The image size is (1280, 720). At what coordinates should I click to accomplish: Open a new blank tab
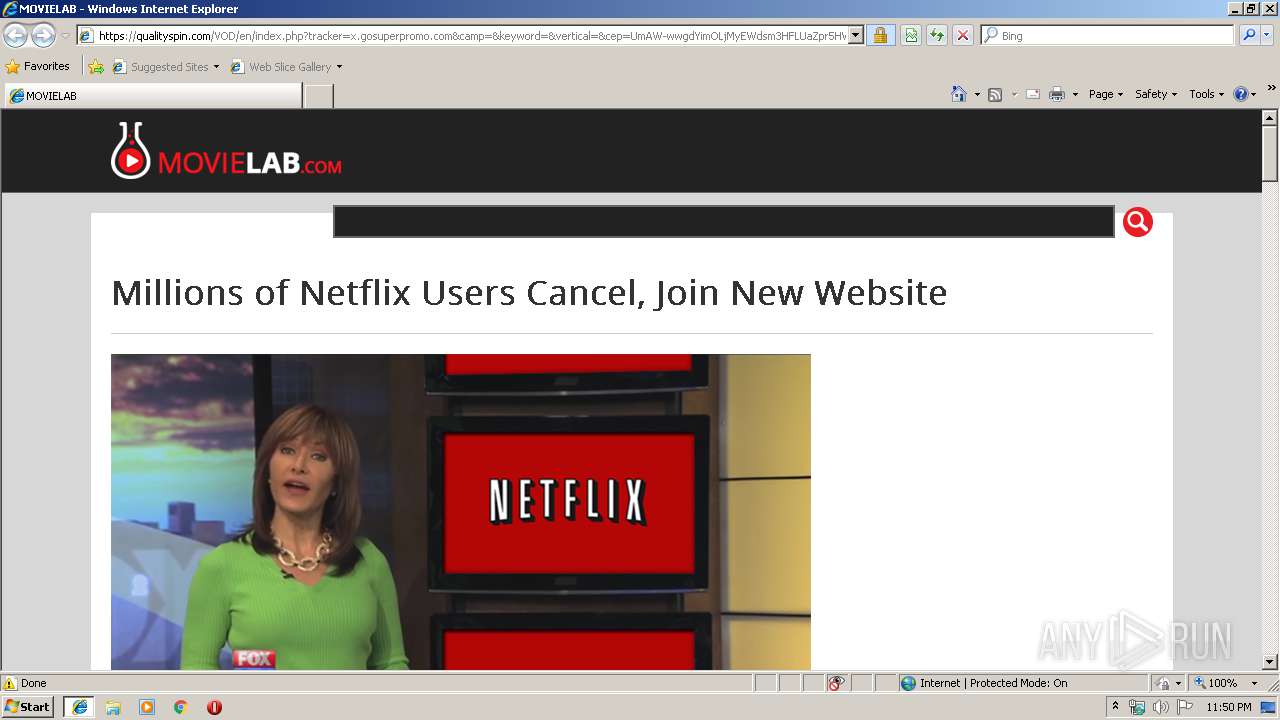point(318,96)
